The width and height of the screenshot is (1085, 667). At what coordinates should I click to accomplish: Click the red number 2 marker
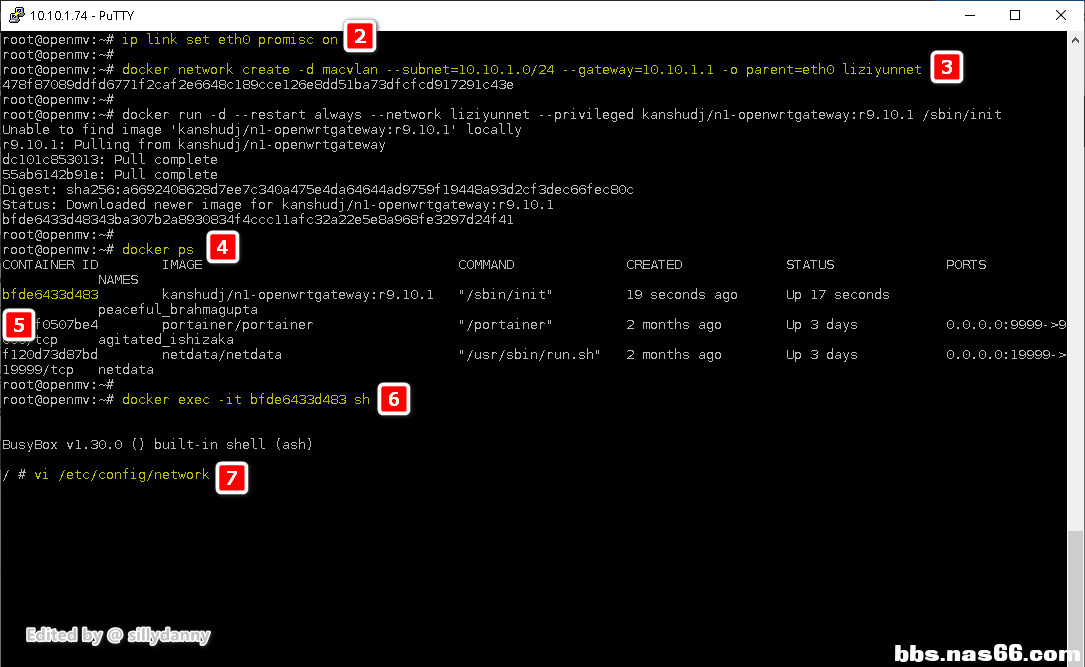tap(360, 38)
